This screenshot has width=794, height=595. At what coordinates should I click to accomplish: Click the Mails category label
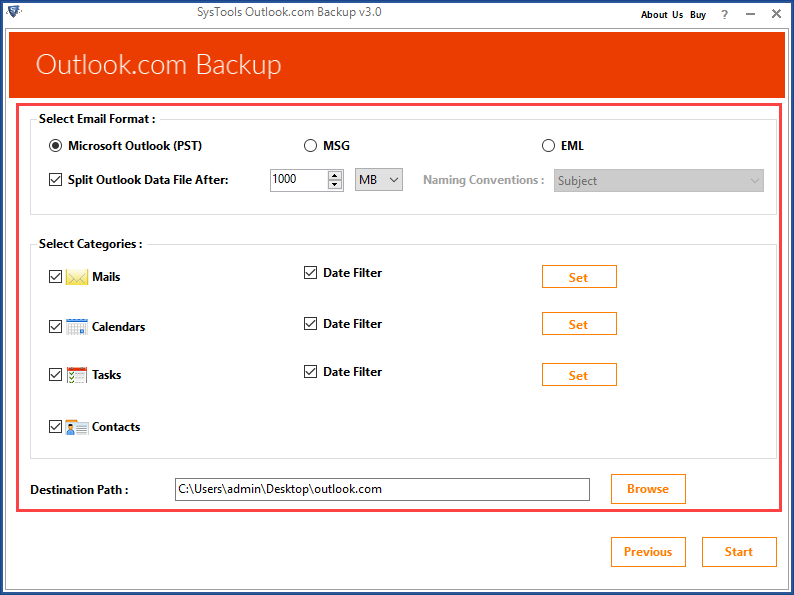click(x=106, y=277)
